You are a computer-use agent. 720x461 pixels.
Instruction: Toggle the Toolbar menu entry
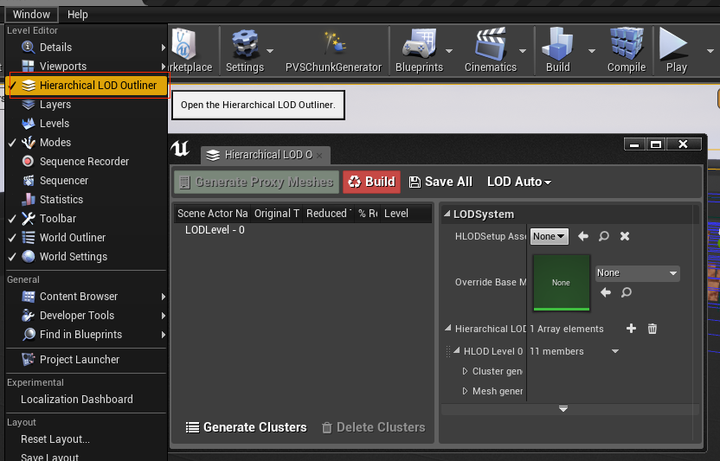point(86,219)
